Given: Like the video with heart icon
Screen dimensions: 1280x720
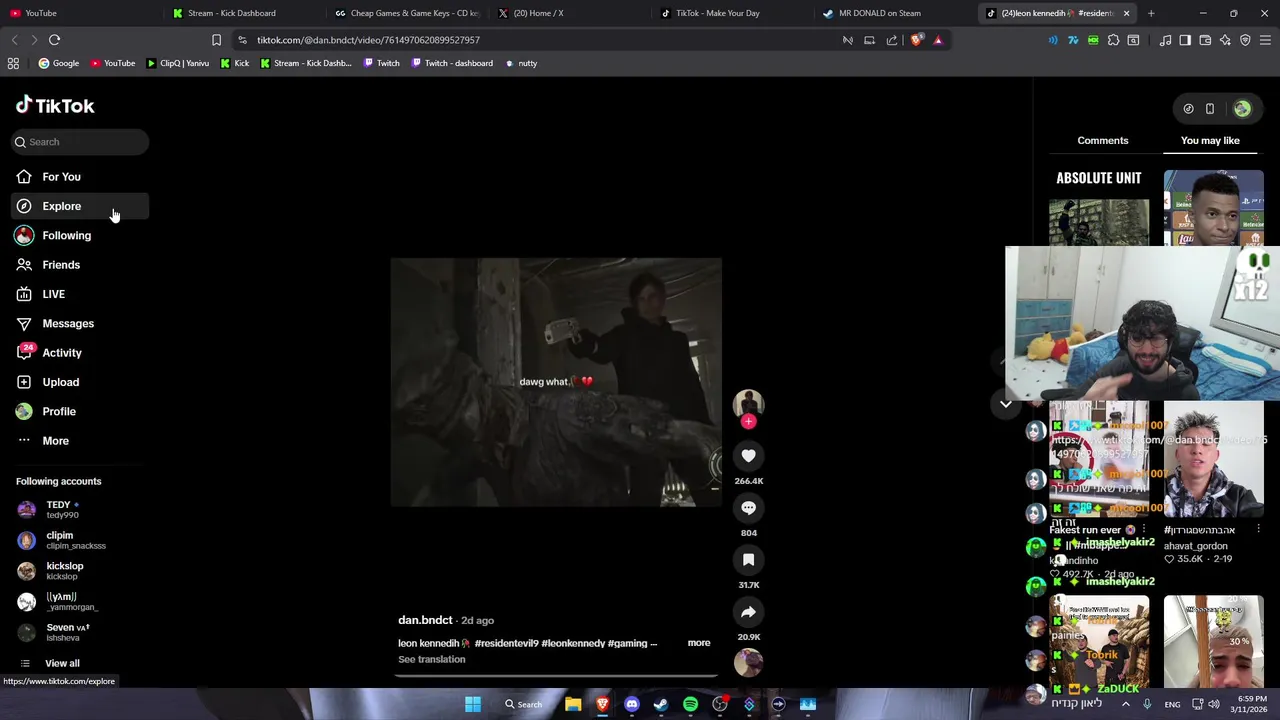Looking at the screenshot, I should (748, 456).
